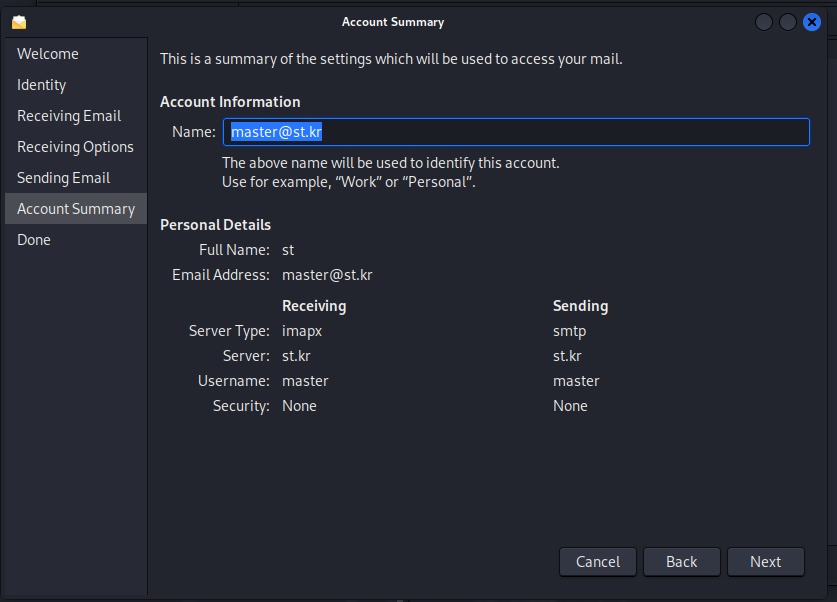Click the Evolution mail envelope icon

(x=19, y=22)
